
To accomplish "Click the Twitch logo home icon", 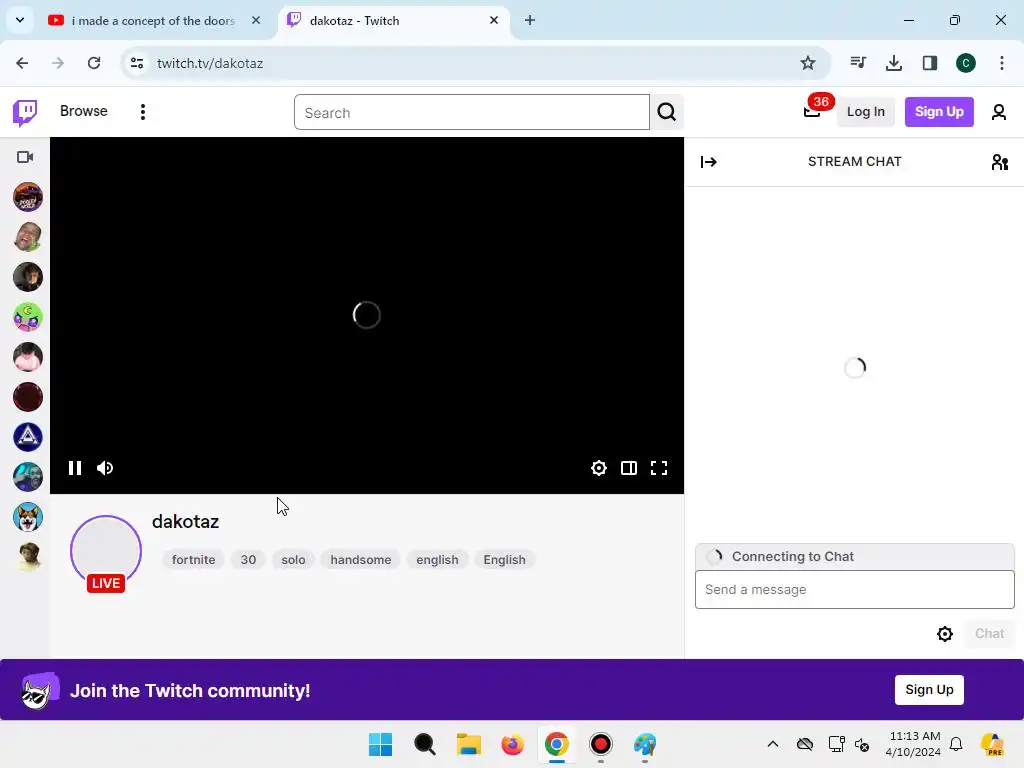I will click(25, 112).
